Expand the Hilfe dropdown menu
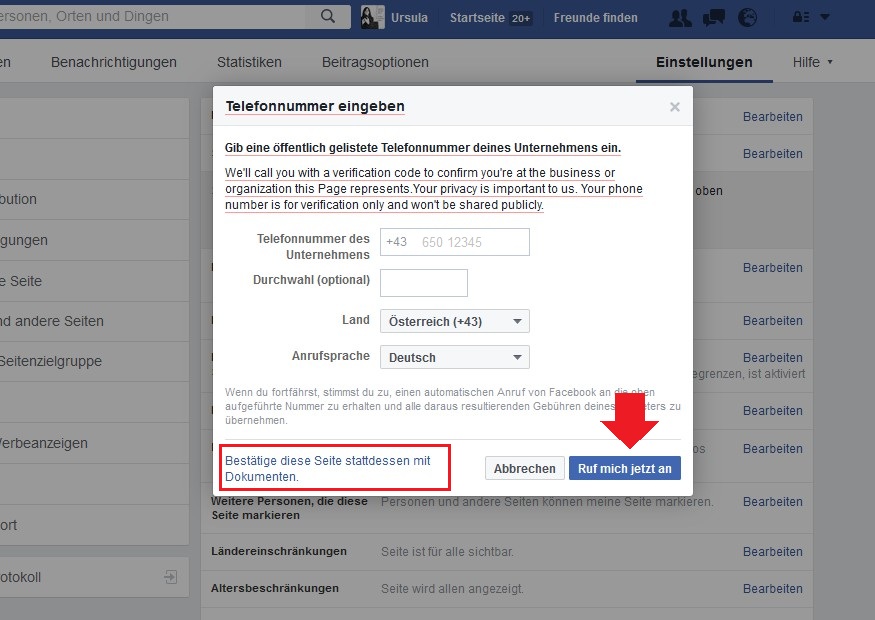 (812, 62)
